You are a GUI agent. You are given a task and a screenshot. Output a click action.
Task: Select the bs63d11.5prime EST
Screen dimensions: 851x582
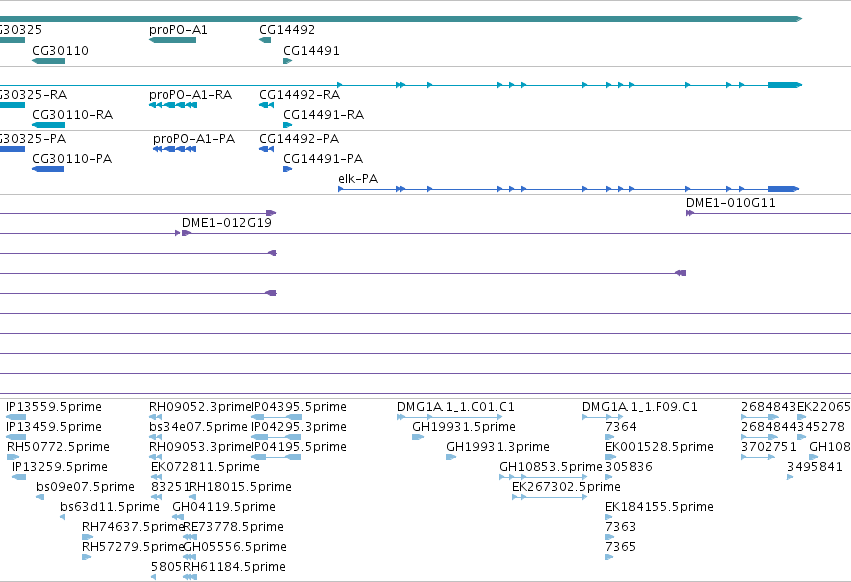pos(62,517)
